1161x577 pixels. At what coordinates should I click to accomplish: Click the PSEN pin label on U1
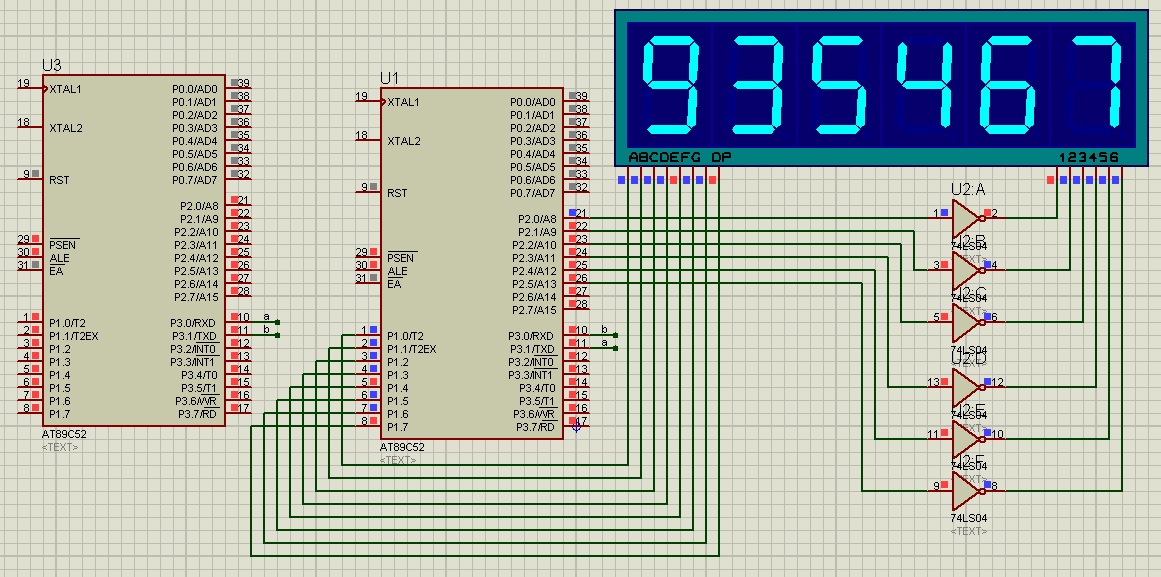point(401,258)
